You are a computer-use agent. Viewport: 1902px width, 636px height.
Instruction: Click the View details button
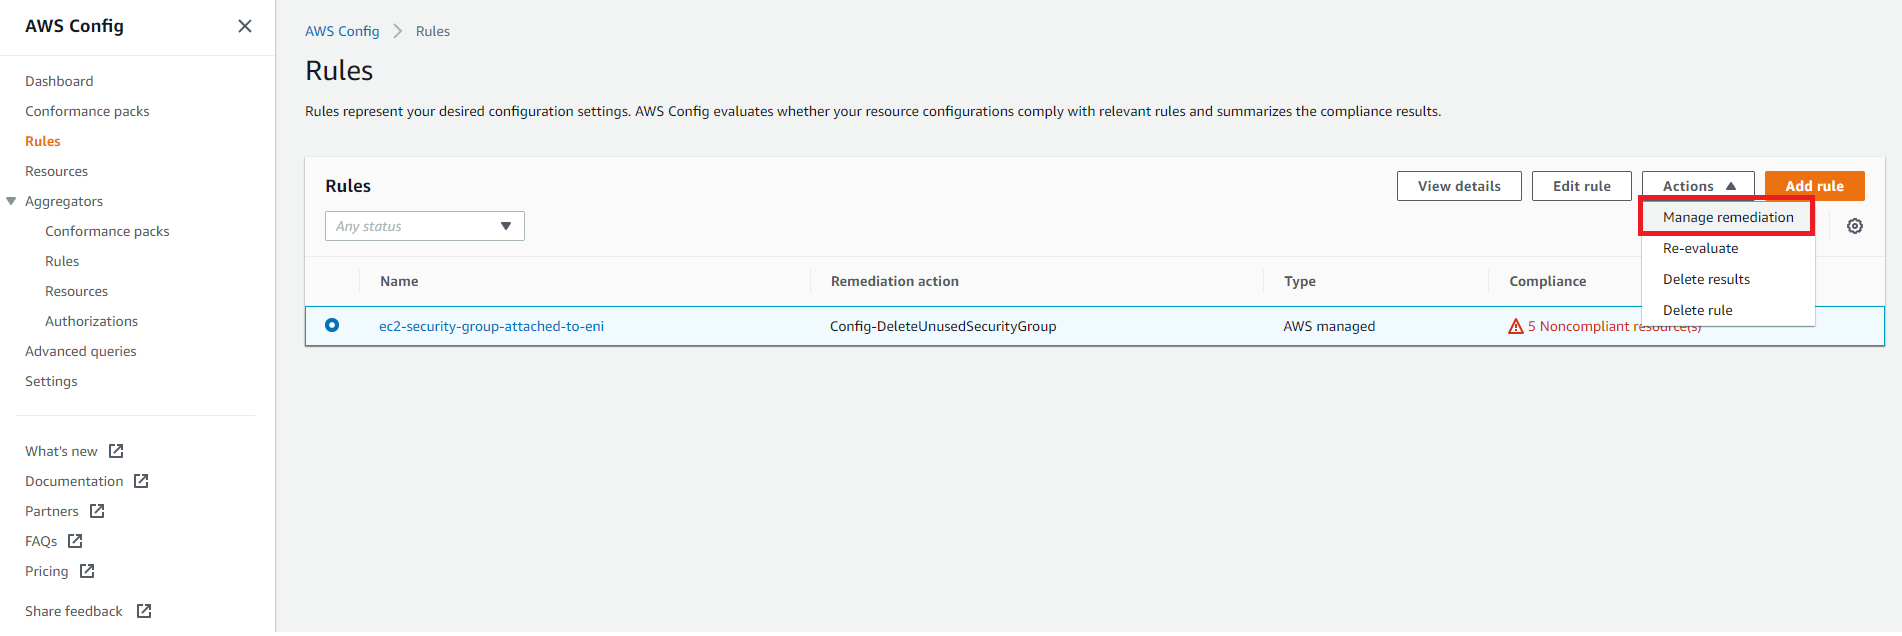1459,186
